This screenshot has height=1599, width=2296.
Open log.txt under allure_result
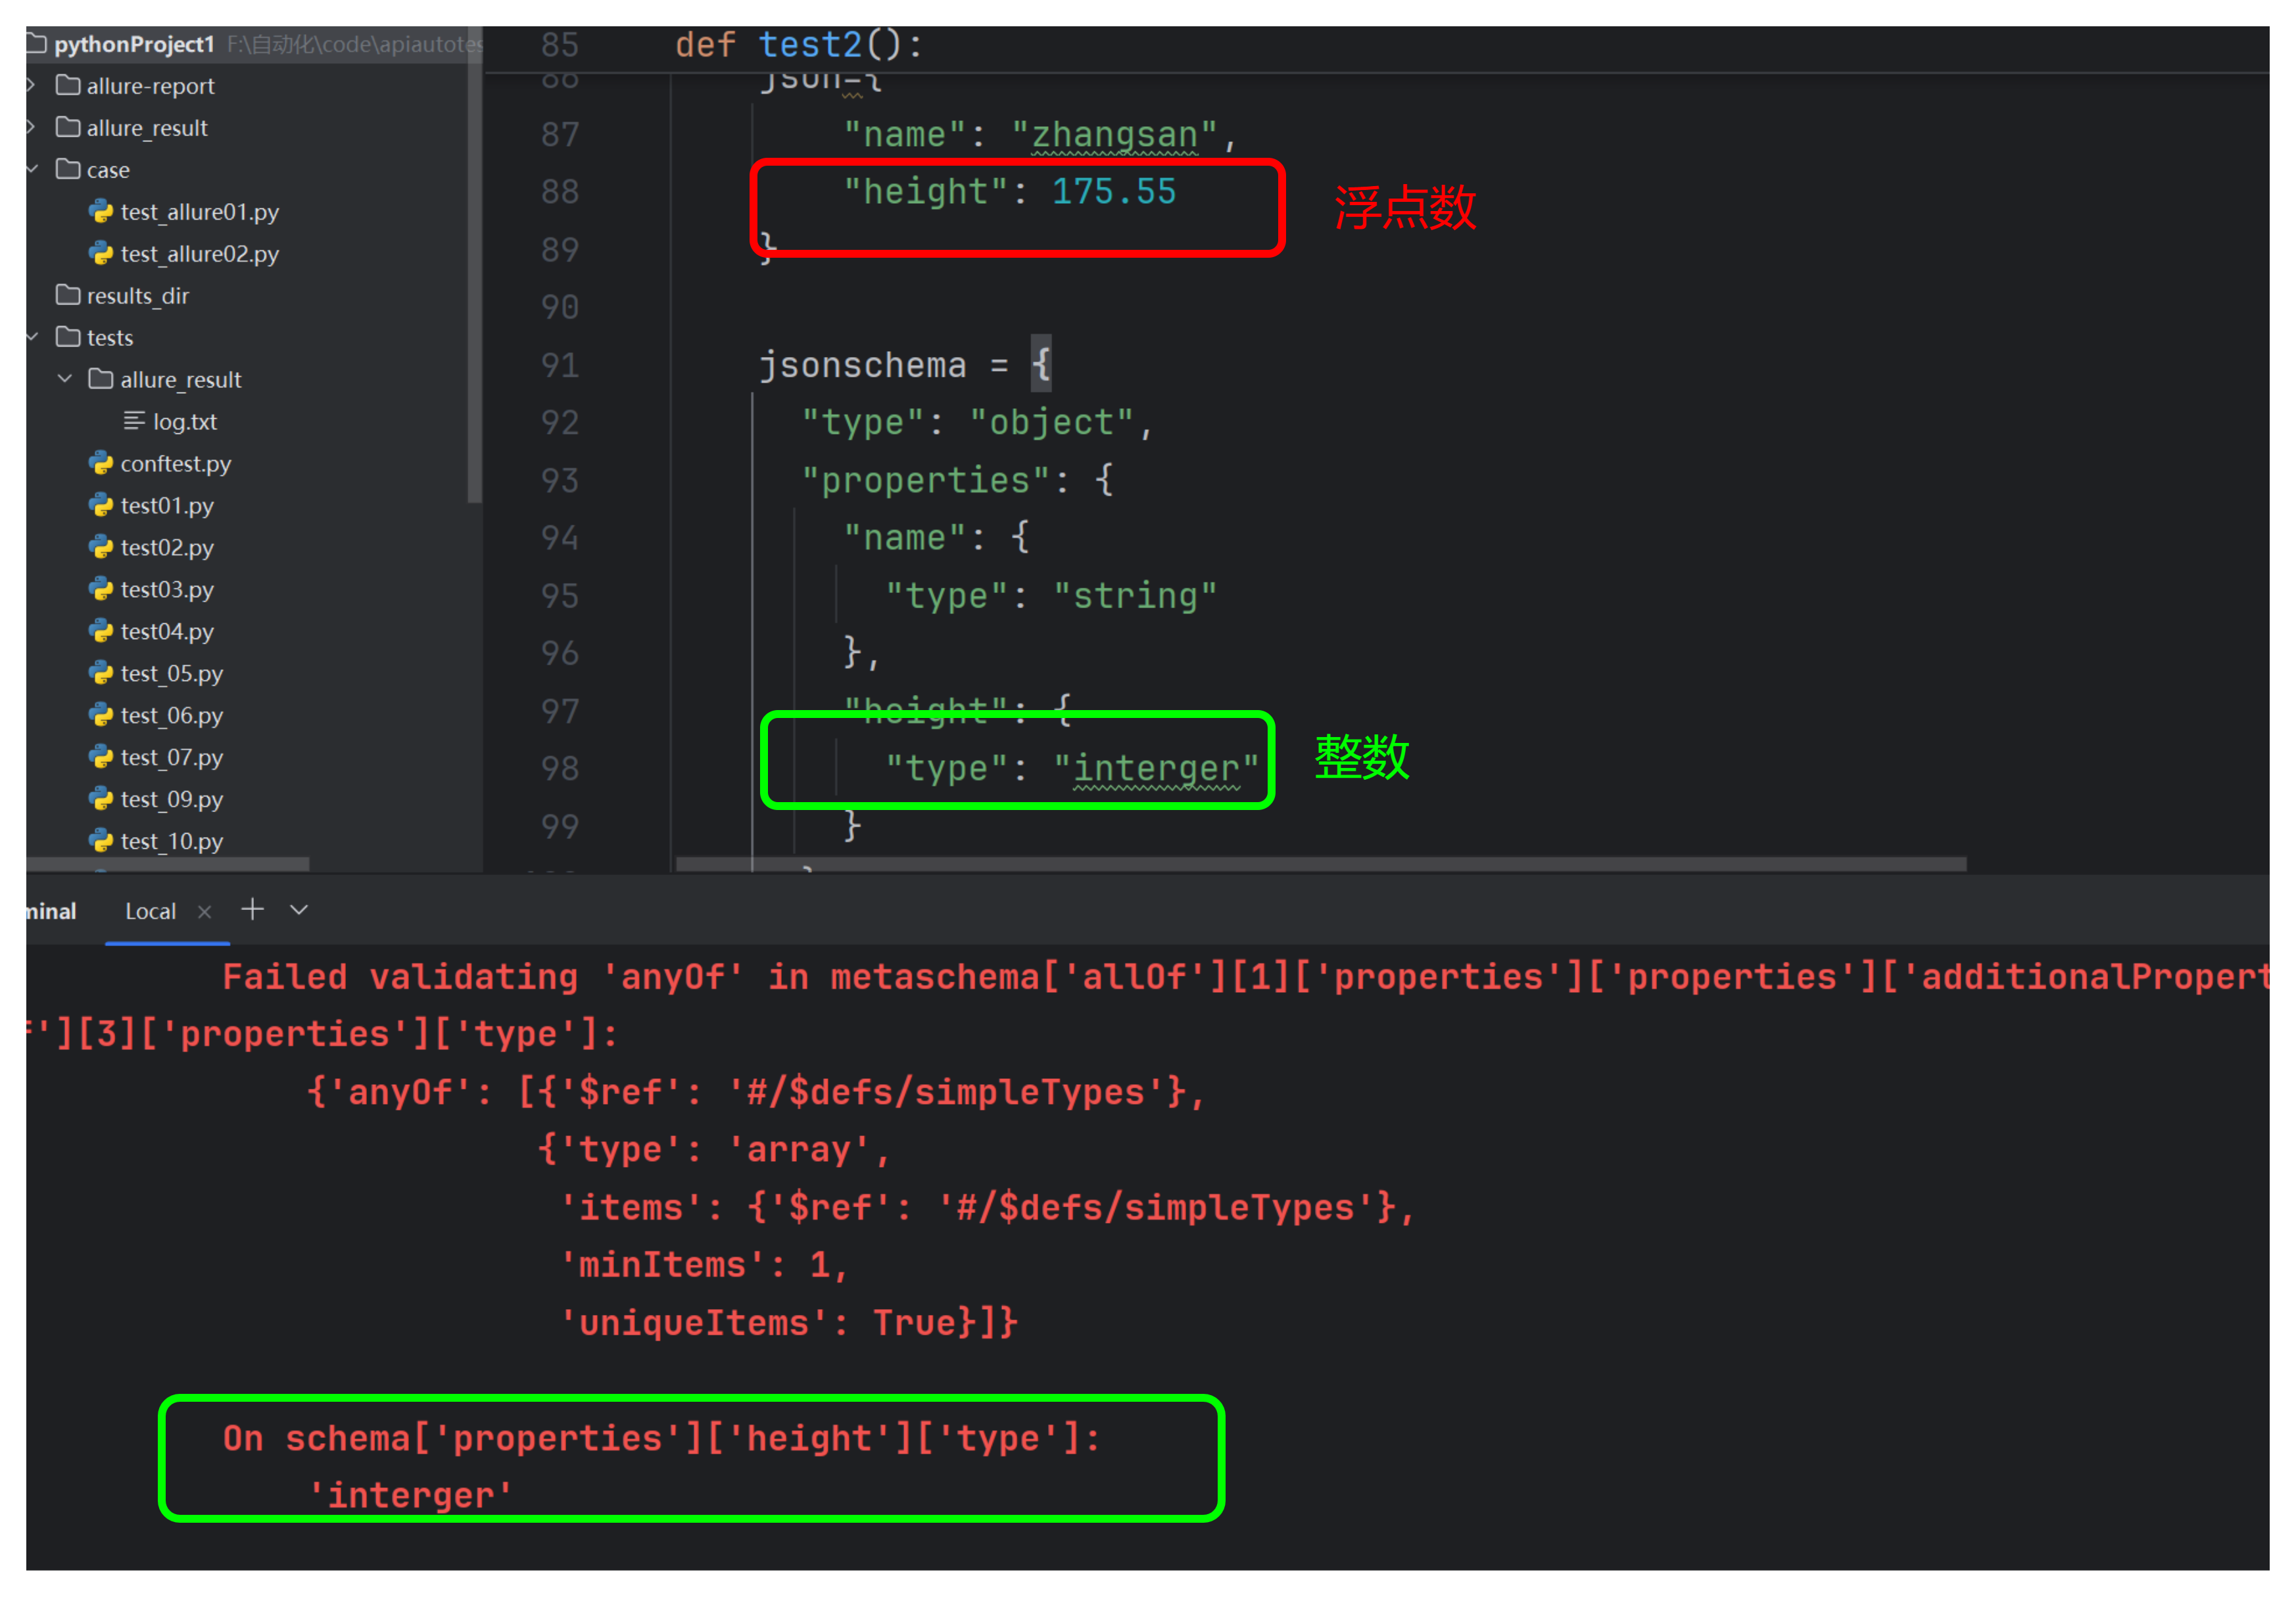coord(184,422)
